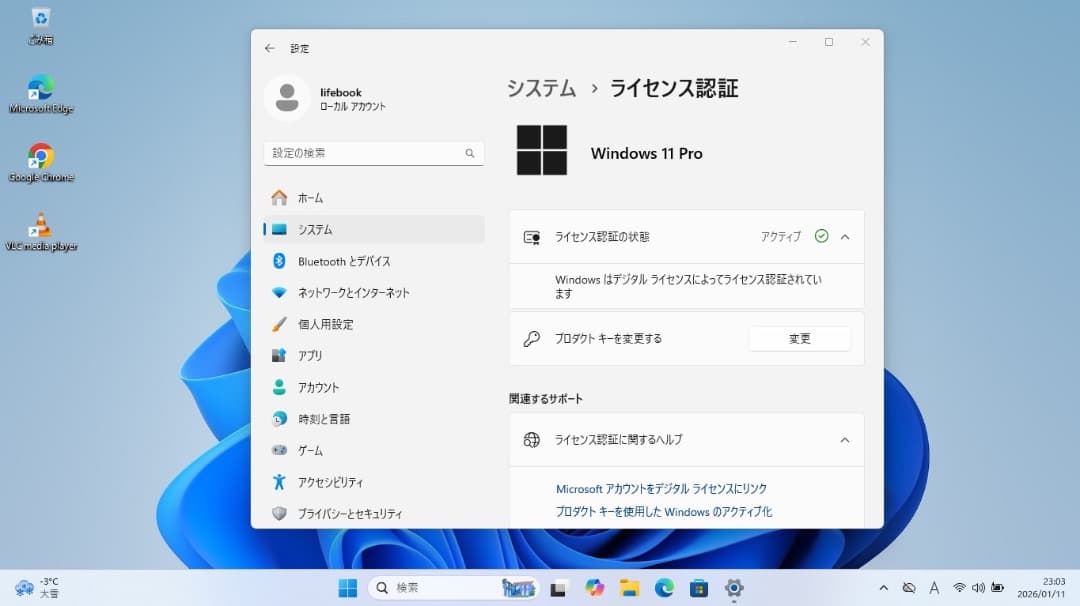Click the Windows 11 Pro logo

click(x=540, y=151)
